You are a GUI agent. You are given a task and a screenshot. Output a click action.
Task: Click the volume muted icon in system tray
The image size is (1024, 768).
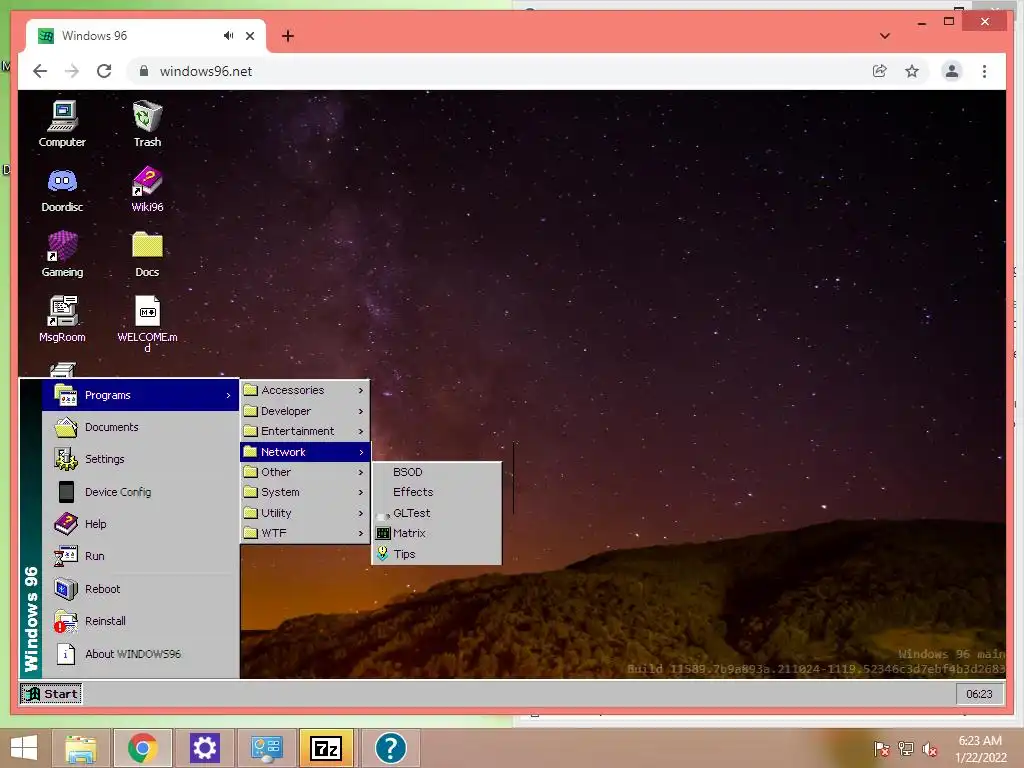[929, 749]
